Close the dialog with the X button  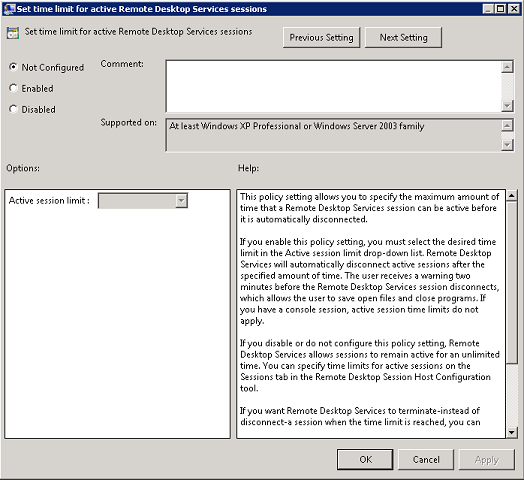pyautogui.click(x=514, y=9)
